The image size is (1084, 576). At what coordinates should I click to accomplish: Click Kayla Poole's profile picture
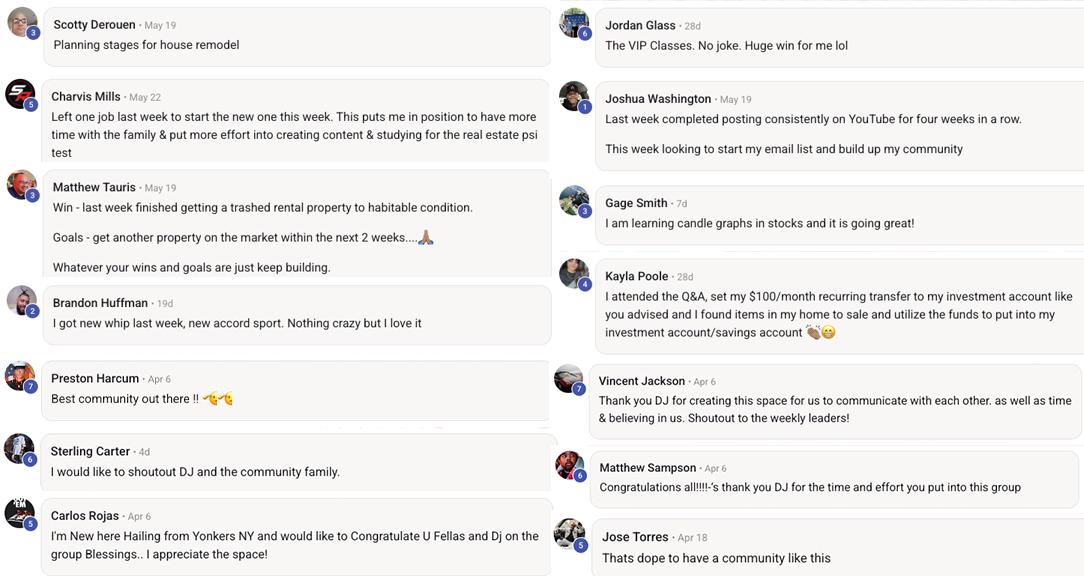574,274
